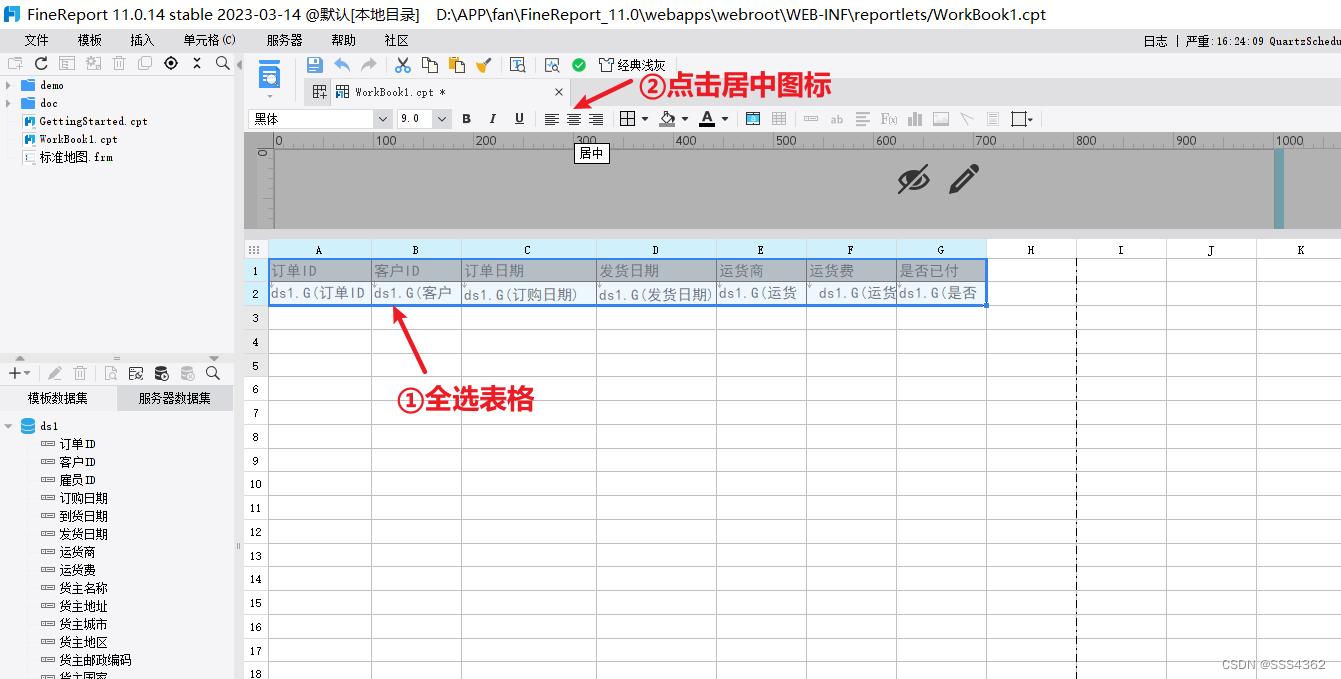The width and height of the screenshot is (1341, 679).
Task: Click the green checkmark status icon
Action: click(x=579, y=65)
